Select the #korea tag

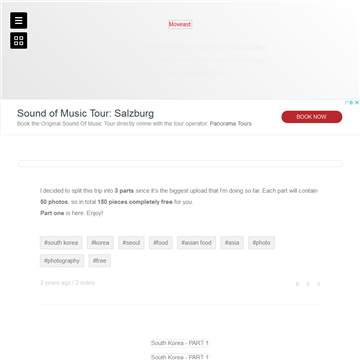click(100, 243)
